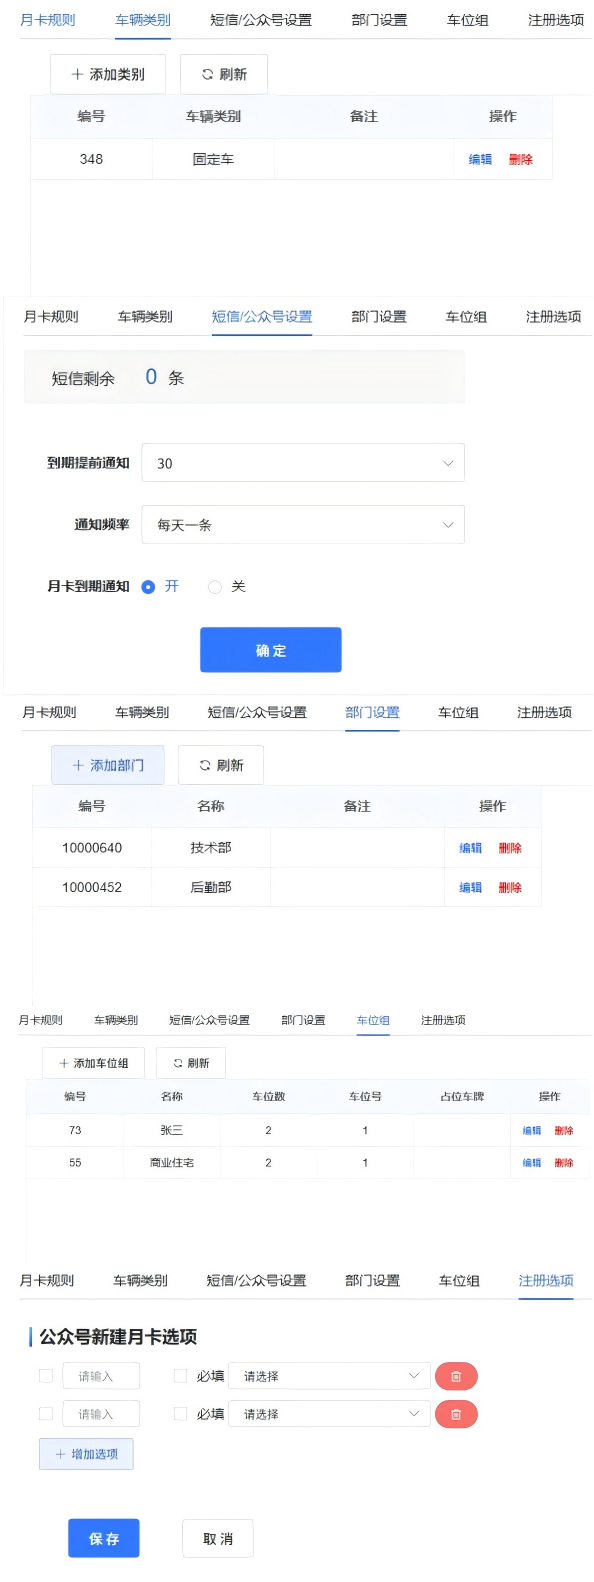Check 必填 in the first option row
This screenshot has height=1582, width=594.
pos(180,1376)
